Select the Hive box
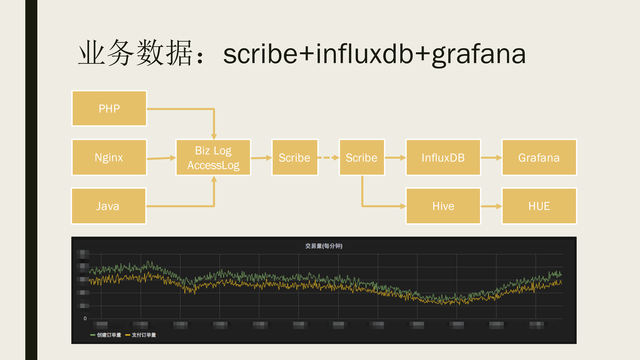Image resolution: width=640 pixels, height=360 pixels. [x=443, y=206]
